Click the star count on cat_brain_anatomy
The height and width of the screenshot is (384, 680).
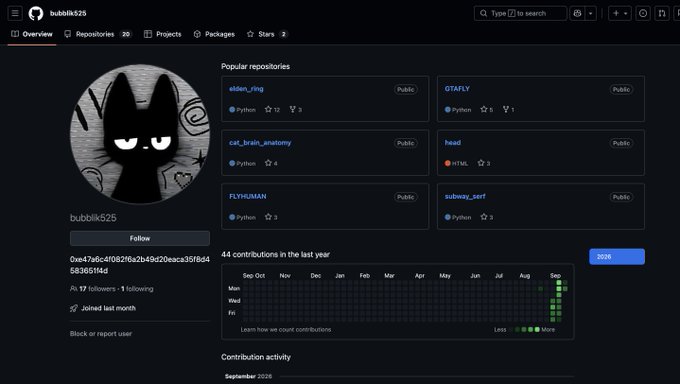coord(271,163)
